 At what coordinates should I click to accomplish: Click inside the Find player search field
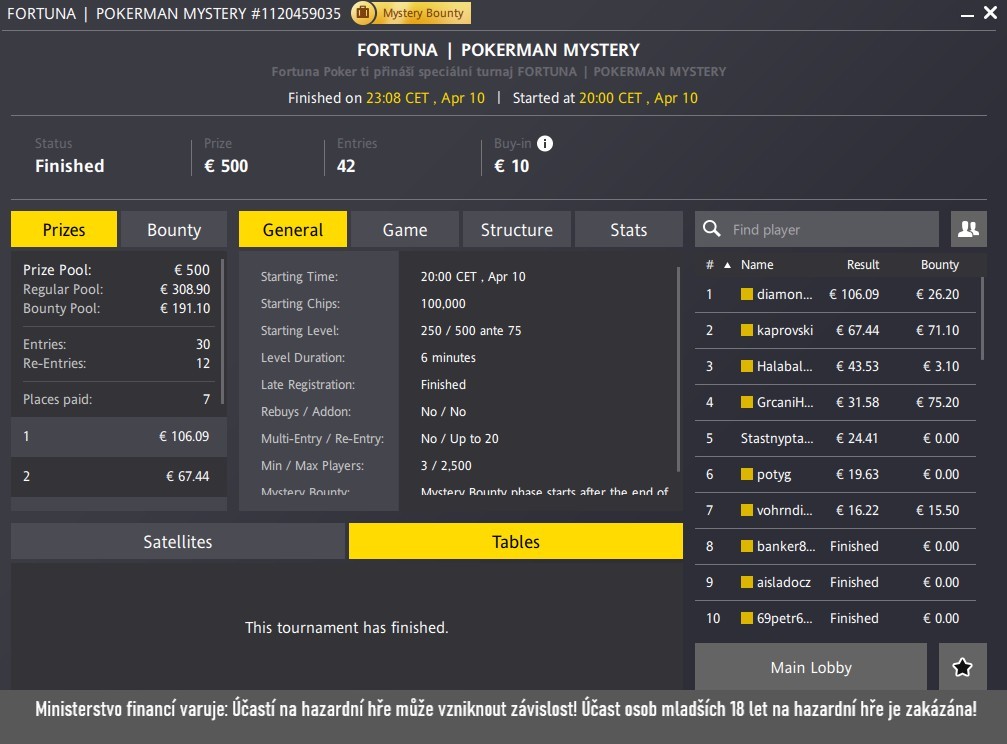(820, 229)
